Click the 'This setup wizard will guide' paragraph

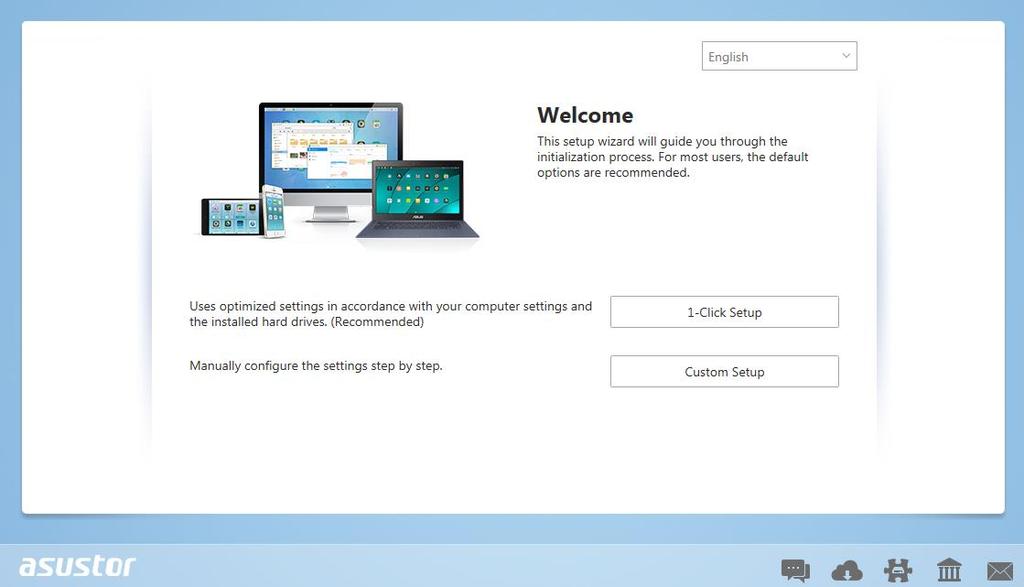673,157
